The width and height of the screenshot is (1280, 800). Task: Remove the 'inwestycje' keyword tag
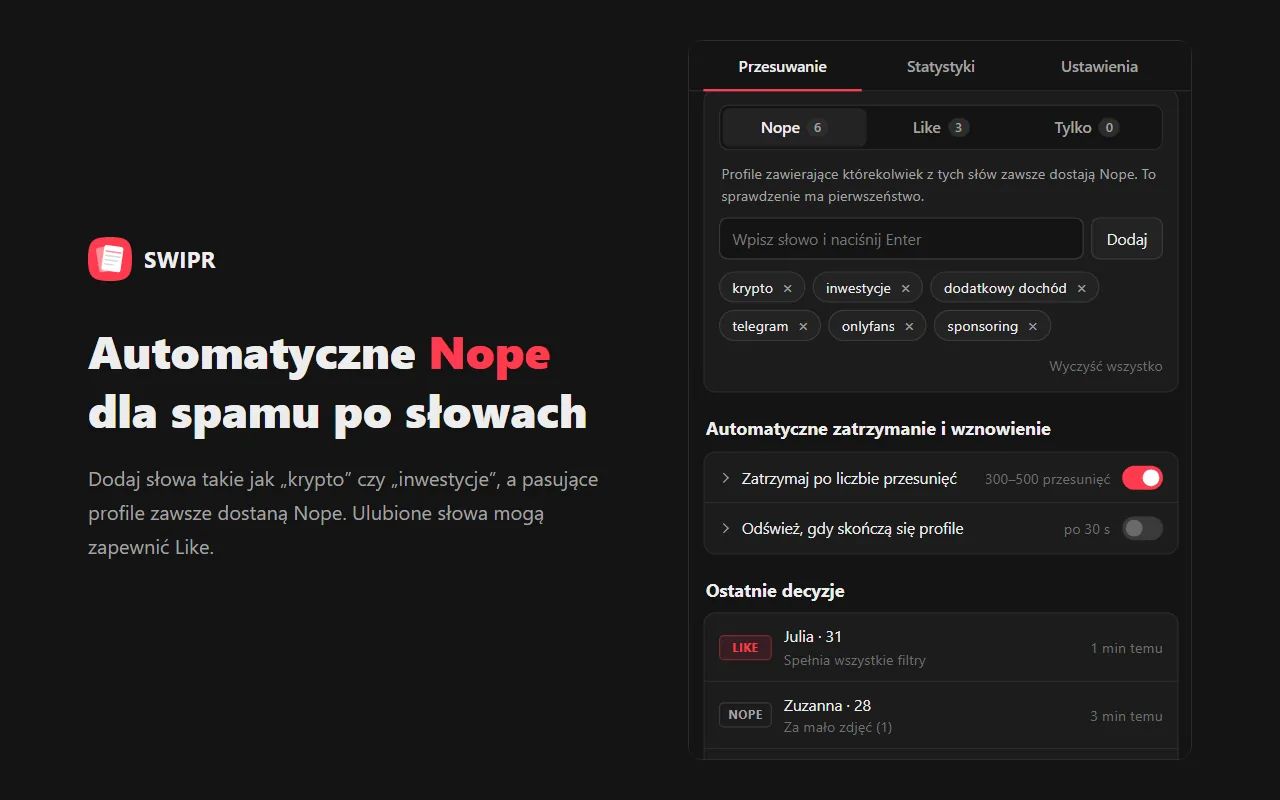pos(905,288)
